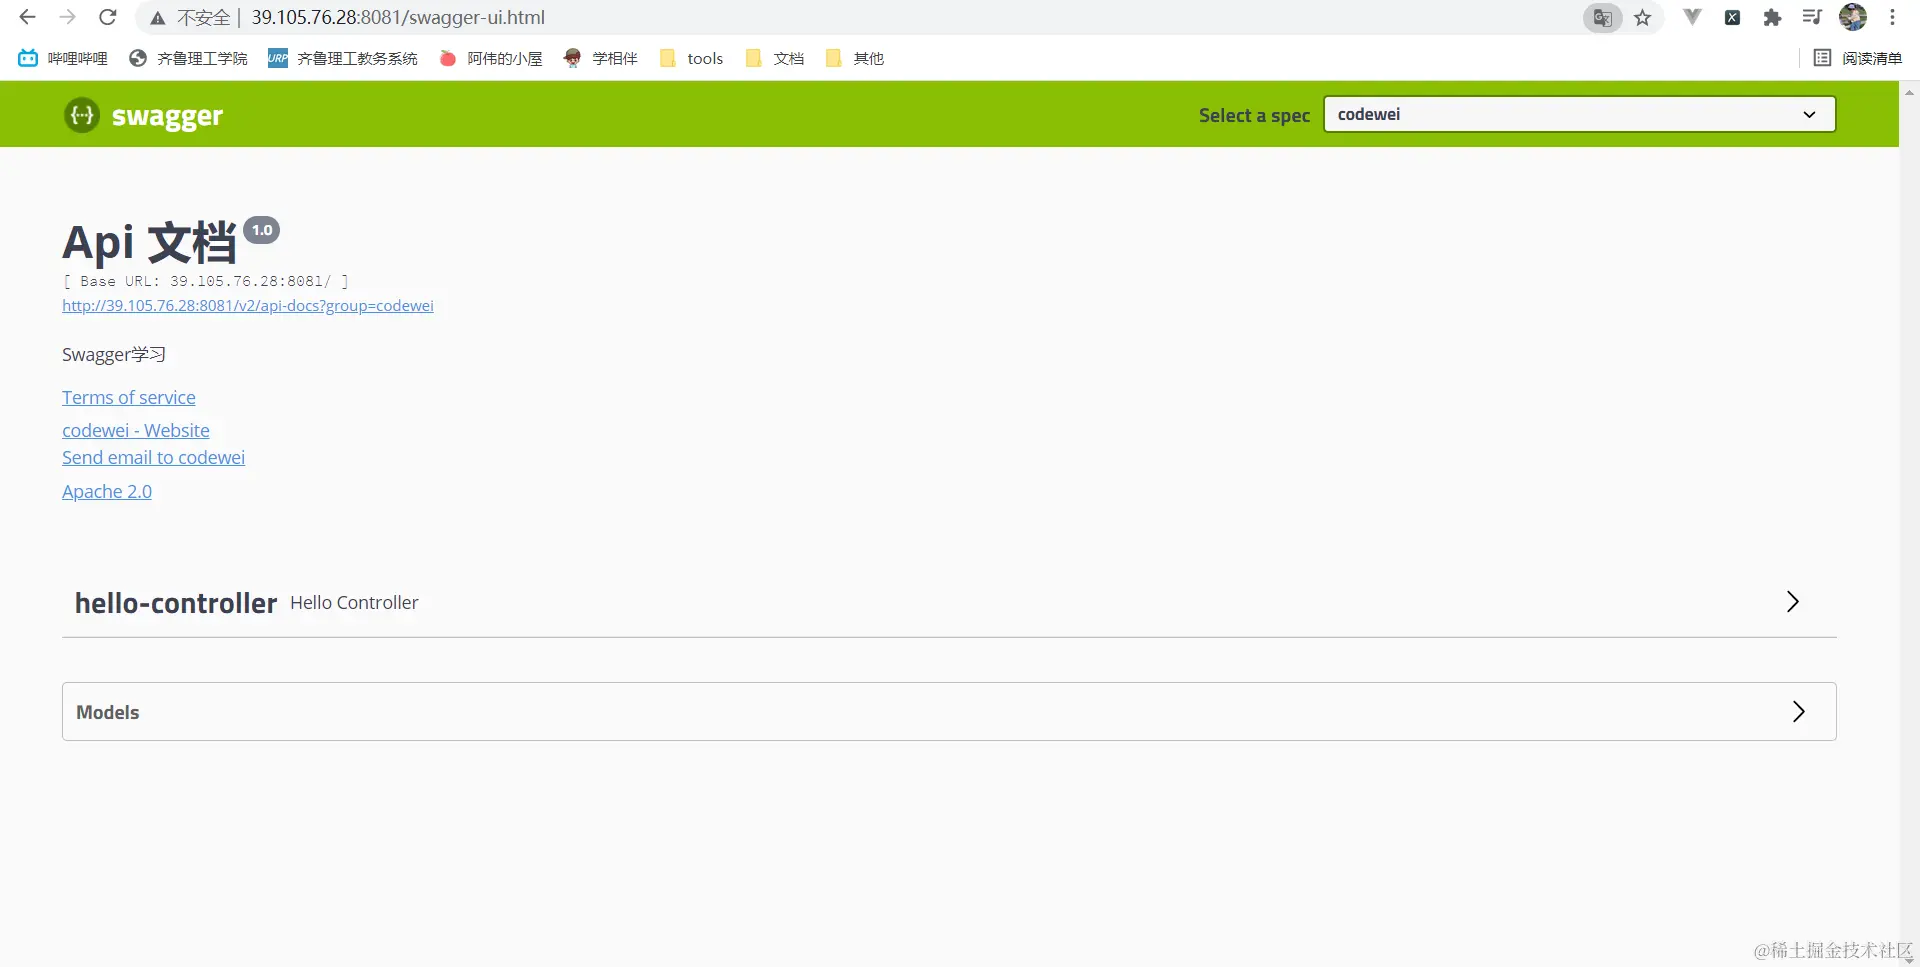The height and width of the screenshot is (967, 1920).
Task: Click the Swagger logo icon
Action: pyautogui.click(x=82, y=115)
